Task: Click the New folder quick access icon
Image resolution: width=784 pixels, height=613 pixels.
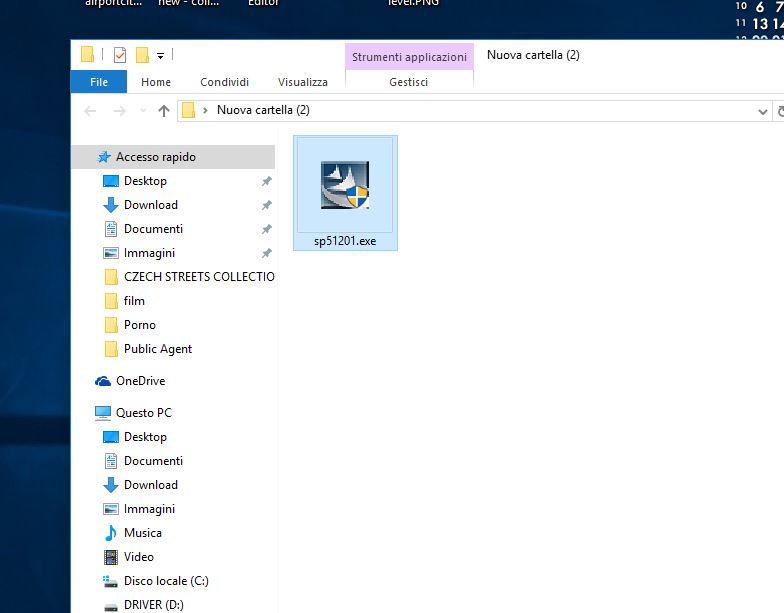Action: (142, 54)
